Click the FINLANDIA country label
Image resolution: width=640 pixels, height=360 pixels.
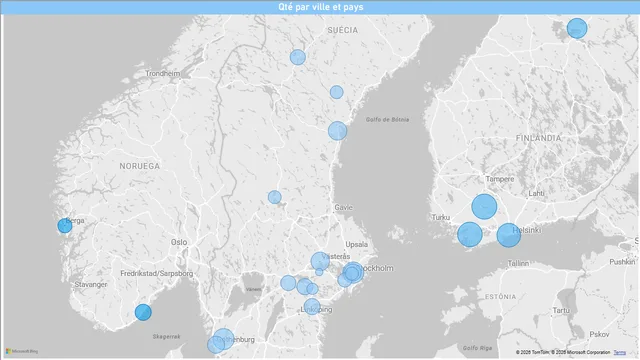(538, 138)
